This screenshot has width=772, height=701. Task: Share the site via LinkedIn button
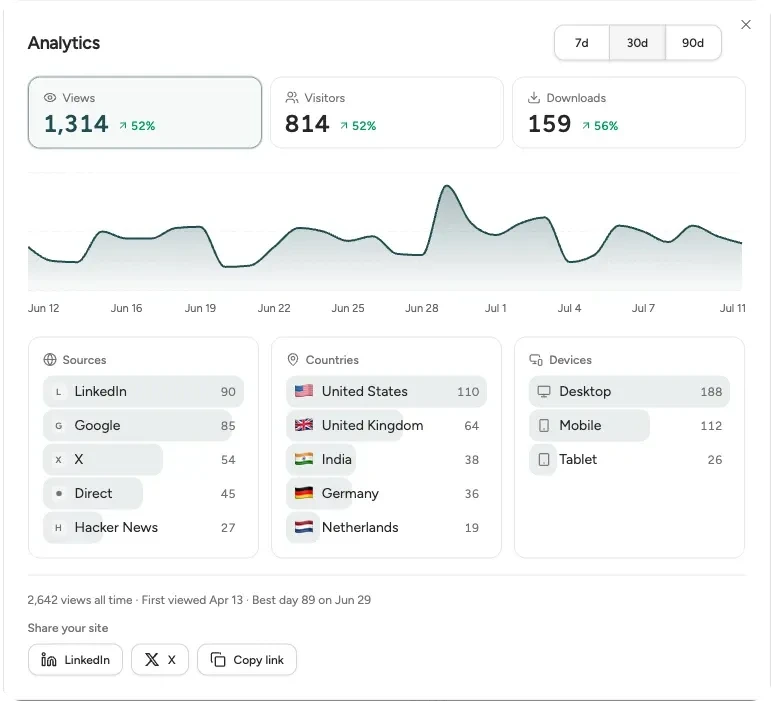coord(75,660)
